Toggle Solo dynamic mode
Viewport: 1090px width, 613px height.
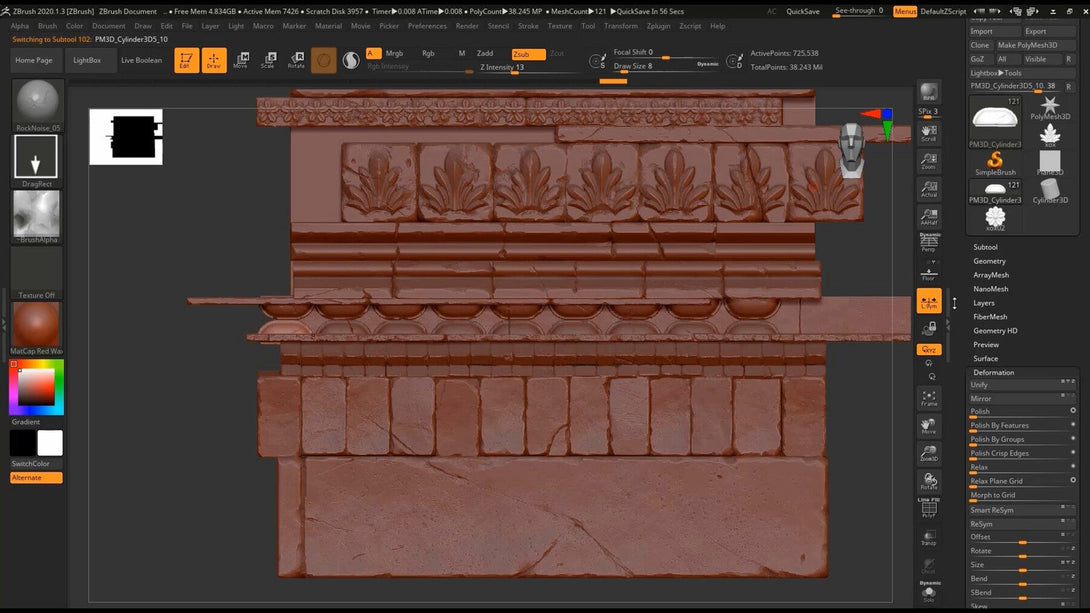[x=929, y=592]
